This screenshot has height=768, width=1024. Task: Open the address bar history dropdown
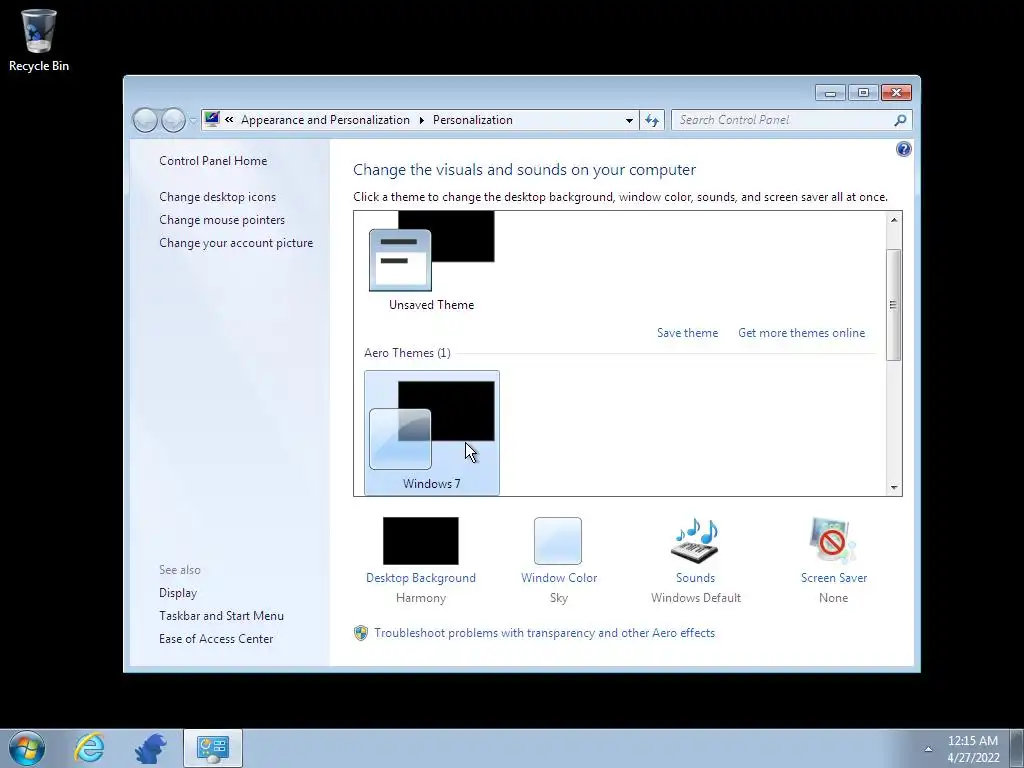coord(629,120)
